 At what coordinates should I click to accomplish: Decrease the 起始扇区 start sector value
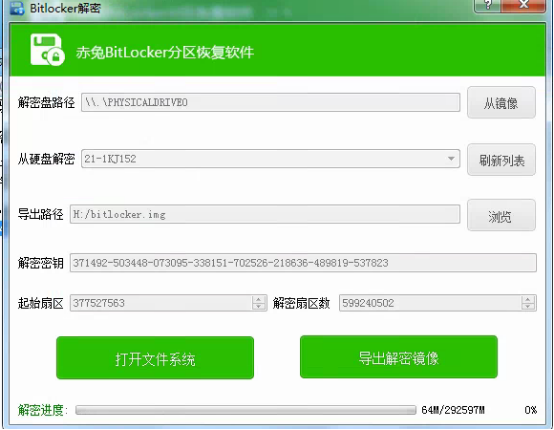pyautogui.click(x=259, y=307)
